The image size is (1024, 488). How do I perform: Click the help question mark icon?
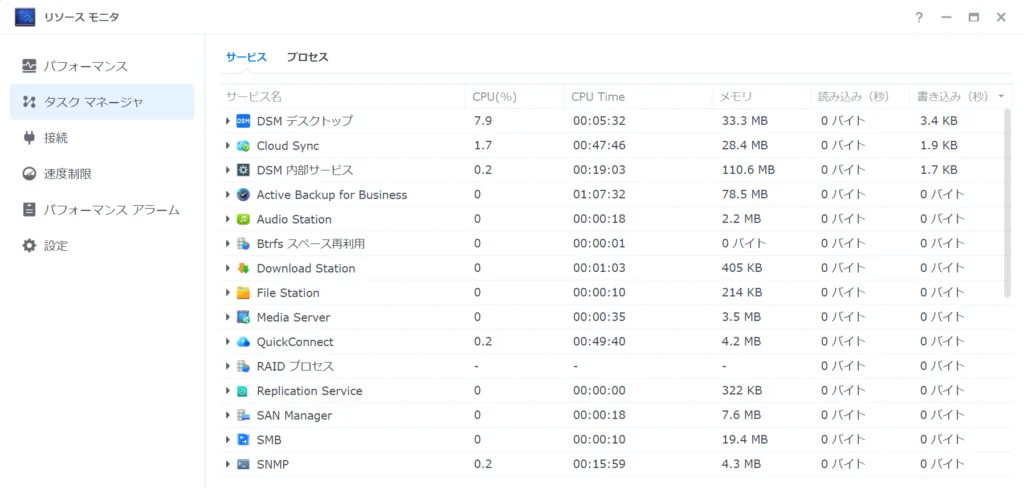coord(919,17)
